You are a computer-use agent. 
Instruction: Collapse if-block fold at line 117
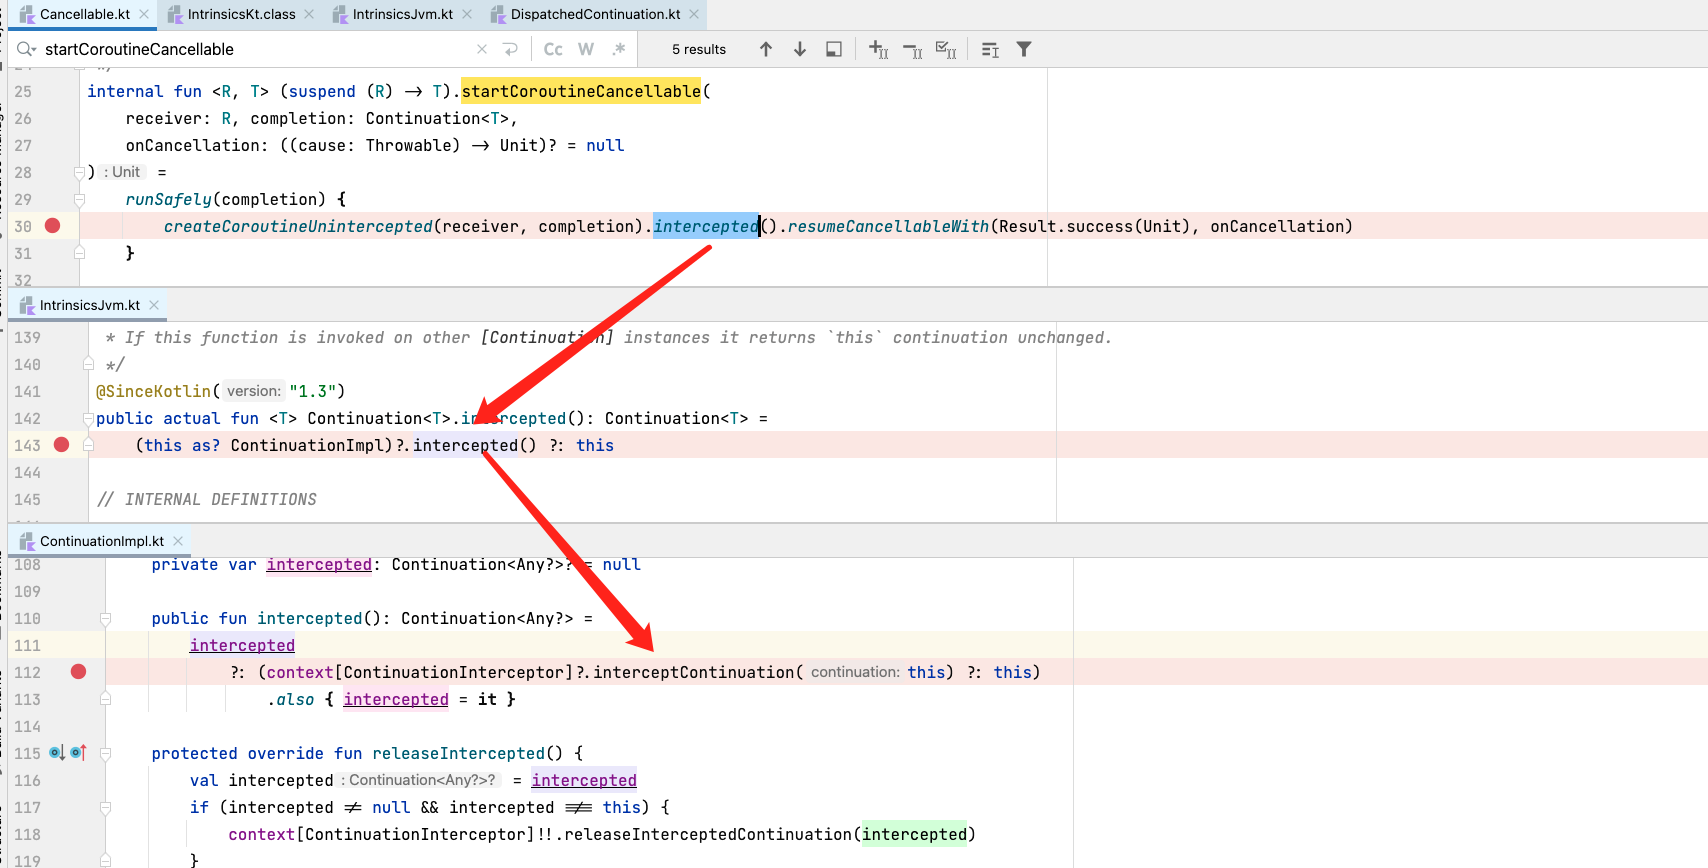point(105,807)
